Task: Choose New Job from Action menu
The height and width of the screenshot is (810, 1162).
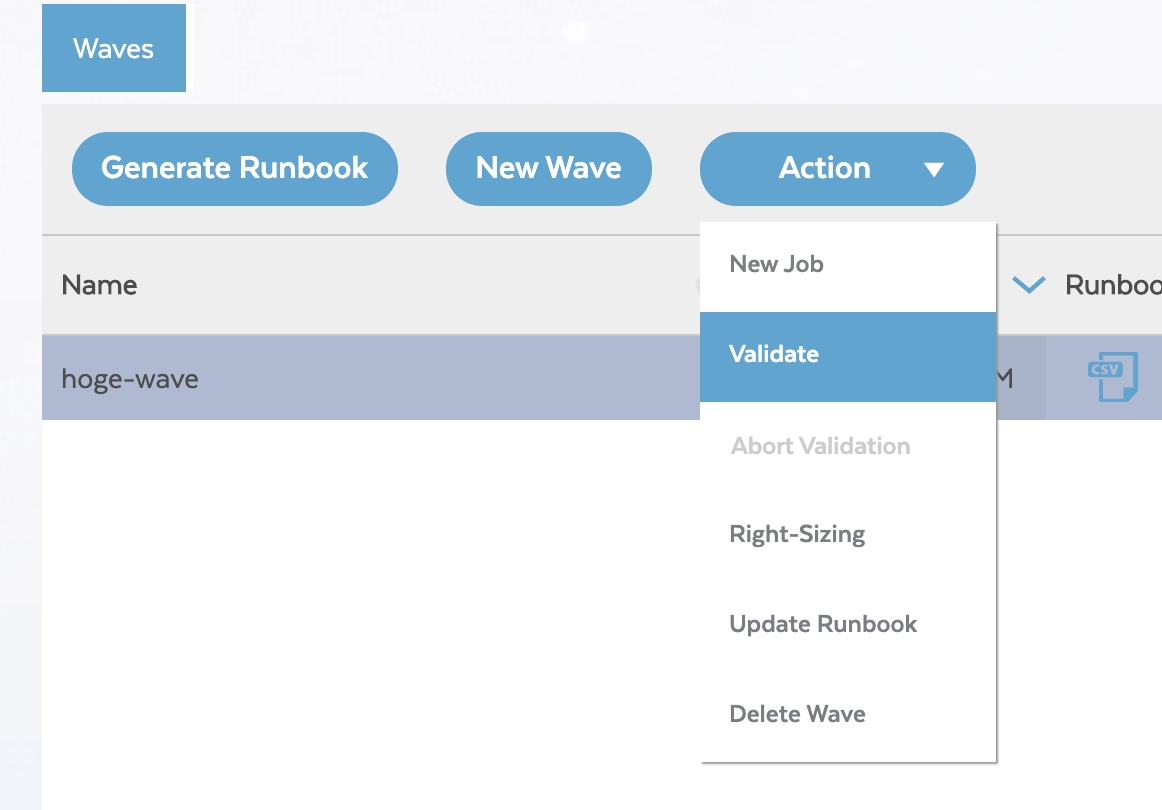Action: [x=848, y=265]
